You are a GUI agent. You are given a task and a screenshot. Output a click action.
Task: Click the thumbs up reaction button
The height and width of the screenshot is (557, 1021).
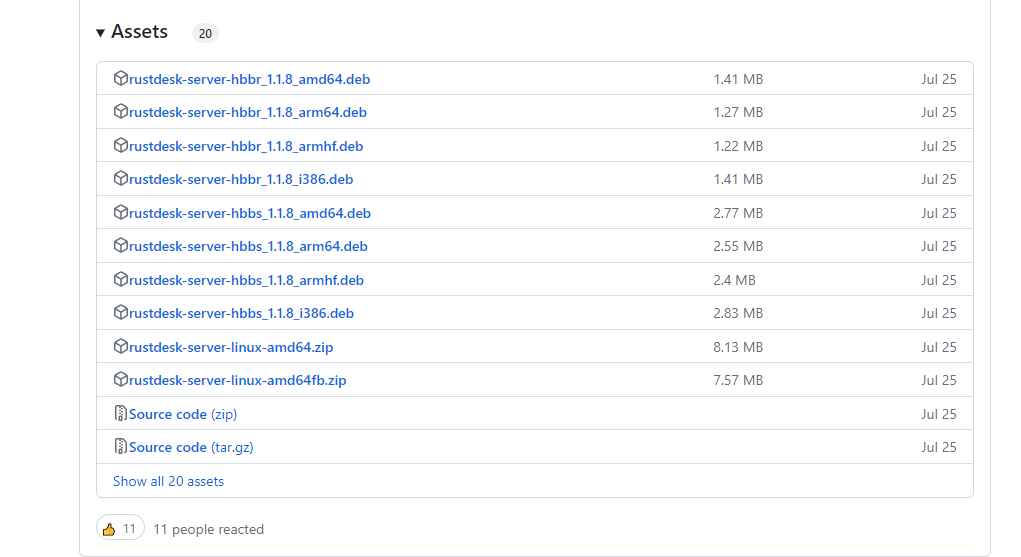click(x=120, y=528)
